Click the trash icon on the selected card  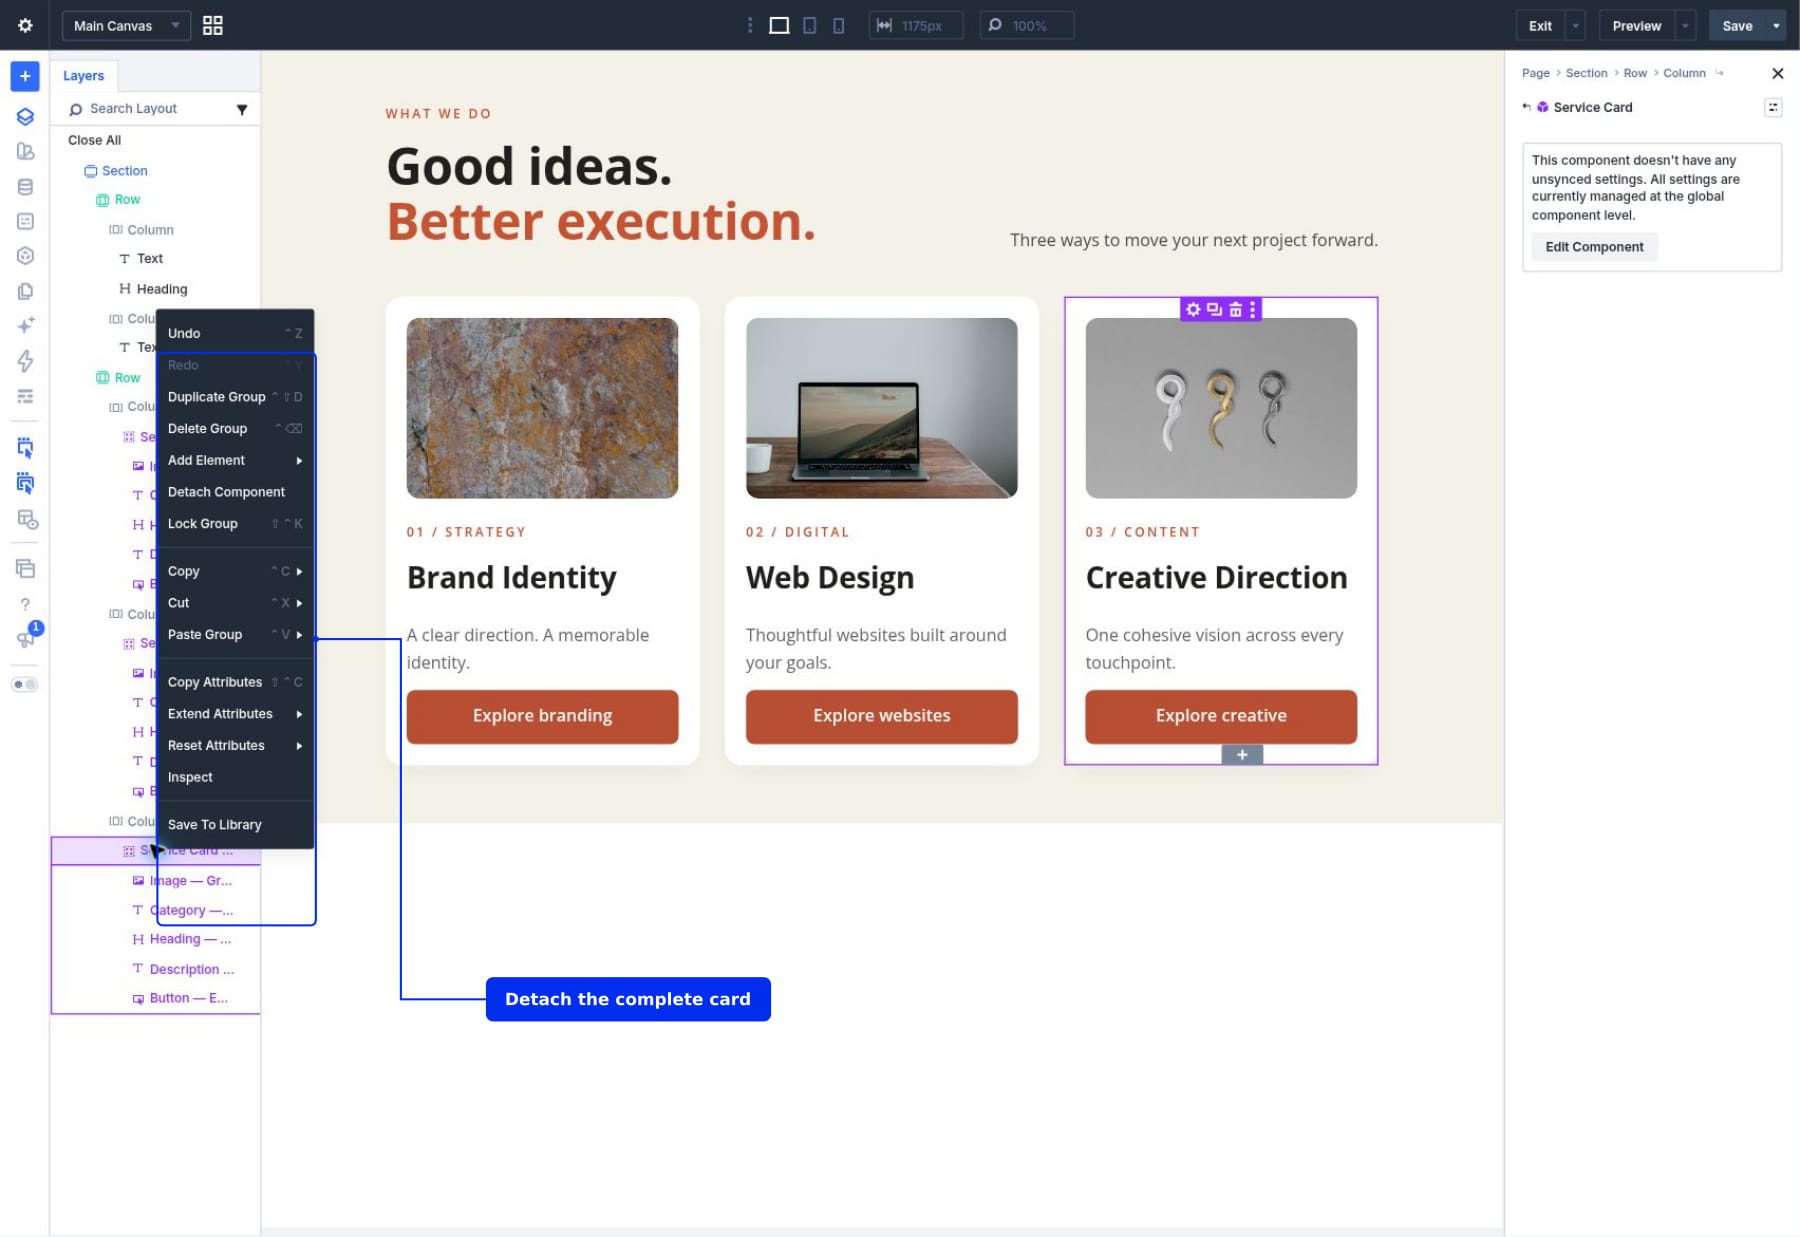pyautogui.click(x=1235, y=310)
